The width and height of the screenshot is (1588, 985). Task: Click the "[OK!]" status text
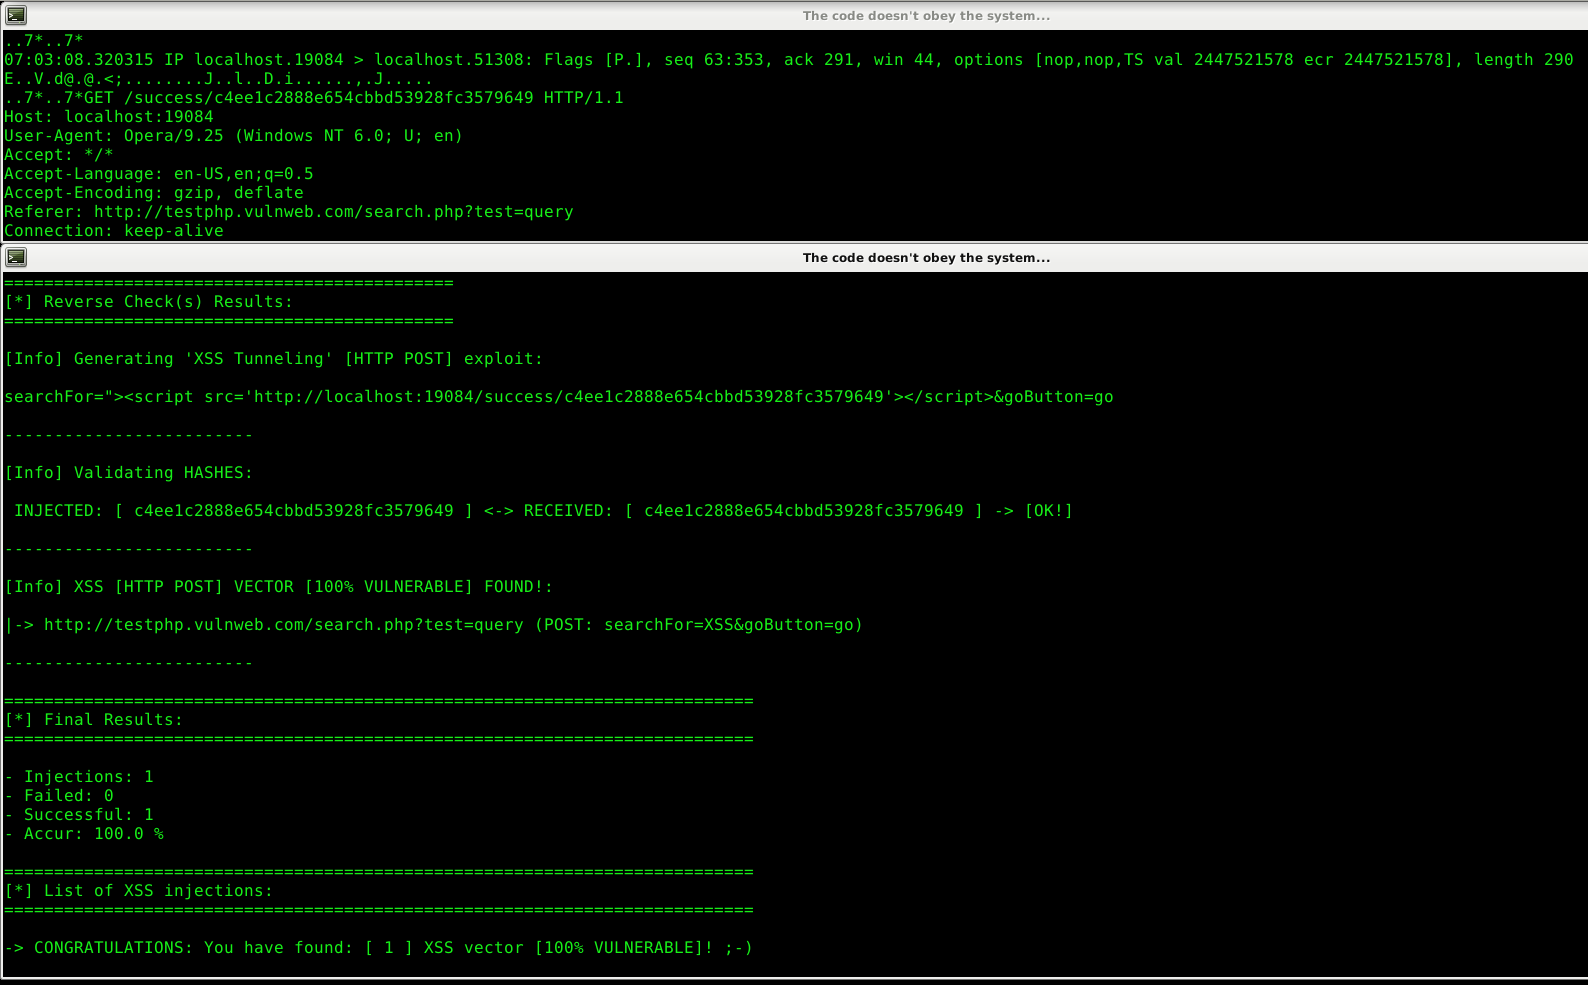pos(1049,511)
